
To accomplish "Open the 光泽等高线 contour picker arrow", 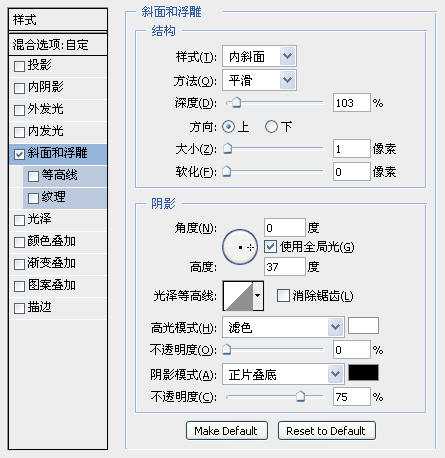I will (258, 296).
